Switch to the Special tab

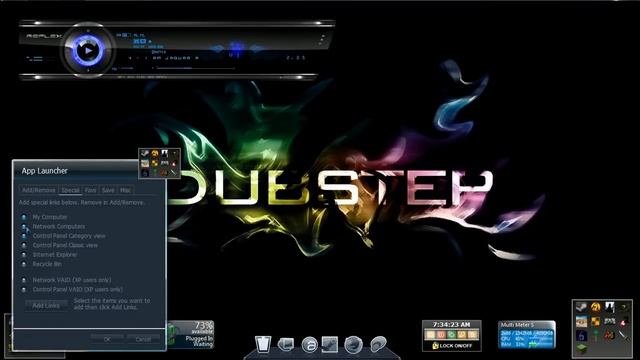tap(70, 190)
